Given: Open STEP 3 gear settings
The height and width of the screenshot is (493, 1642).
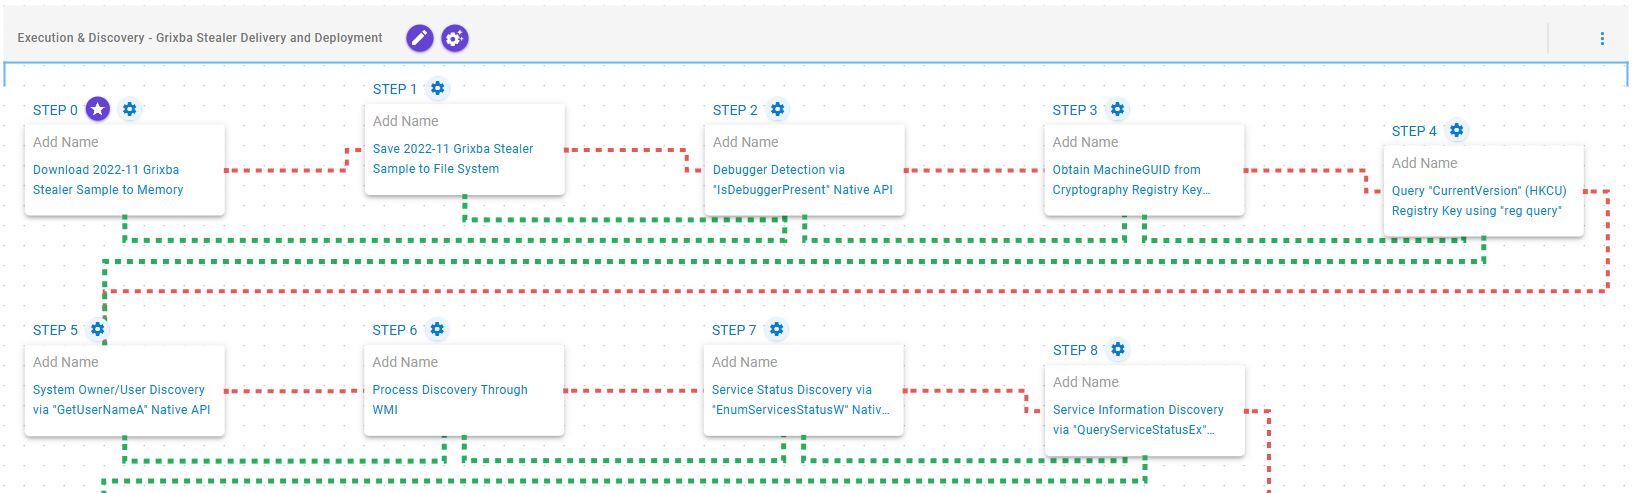Looking at the screenshot, I should pyautogui.click(x=1117, y=109).
